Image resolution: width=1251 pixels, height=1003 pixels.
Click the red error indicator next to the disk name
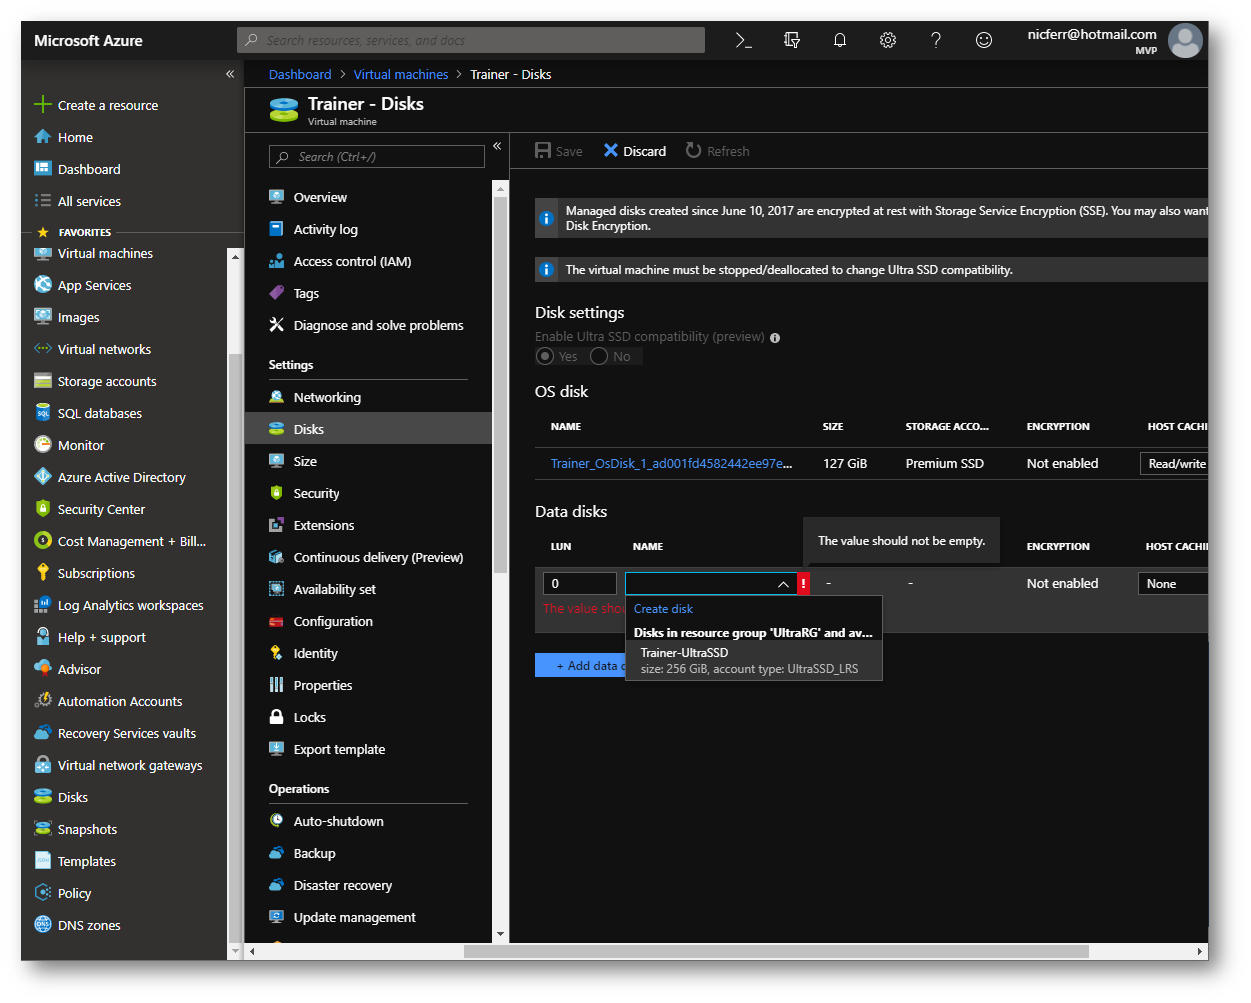[803, 584]
